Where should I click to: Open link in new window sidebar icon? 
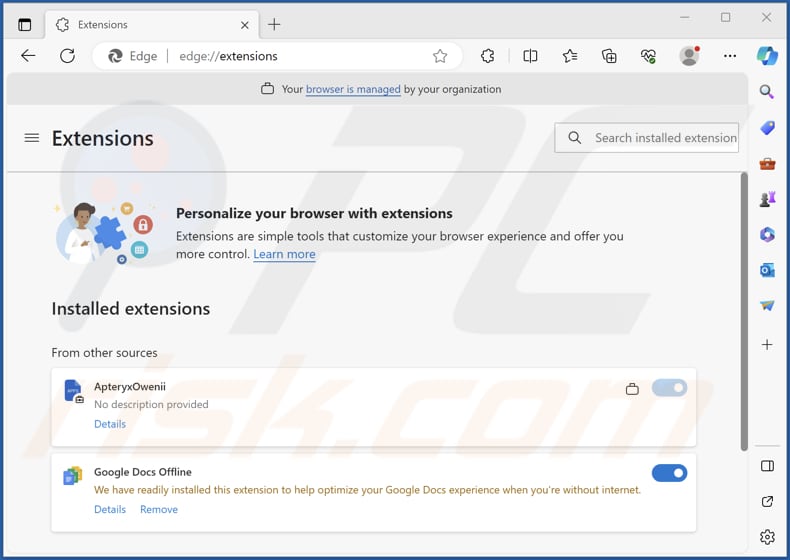767,502
